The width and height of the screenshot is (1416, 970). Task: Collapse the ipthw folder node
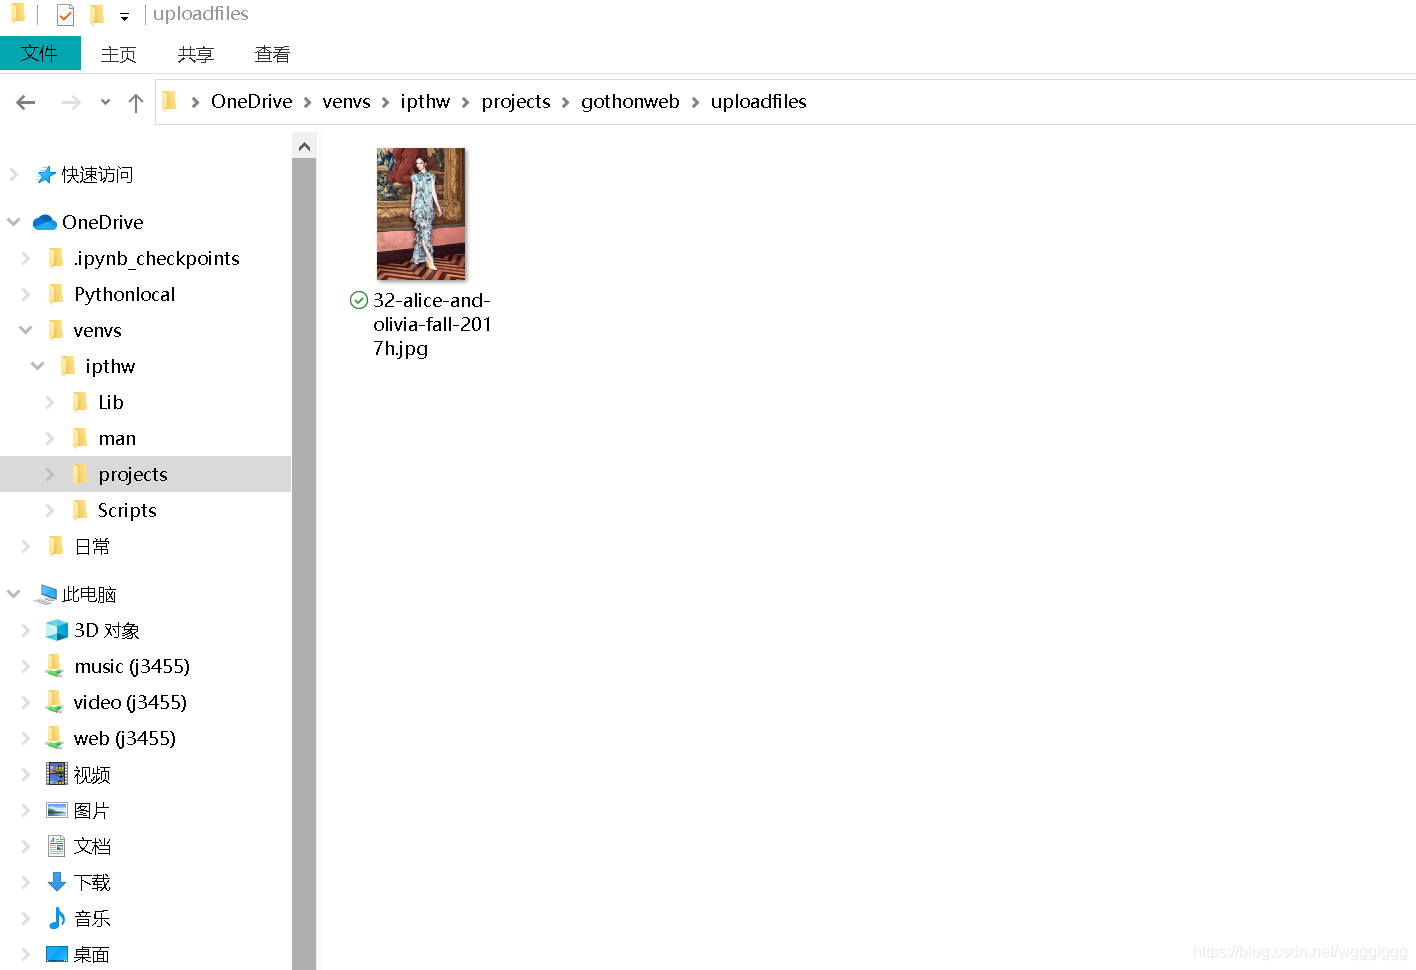[x=38, y=366]
